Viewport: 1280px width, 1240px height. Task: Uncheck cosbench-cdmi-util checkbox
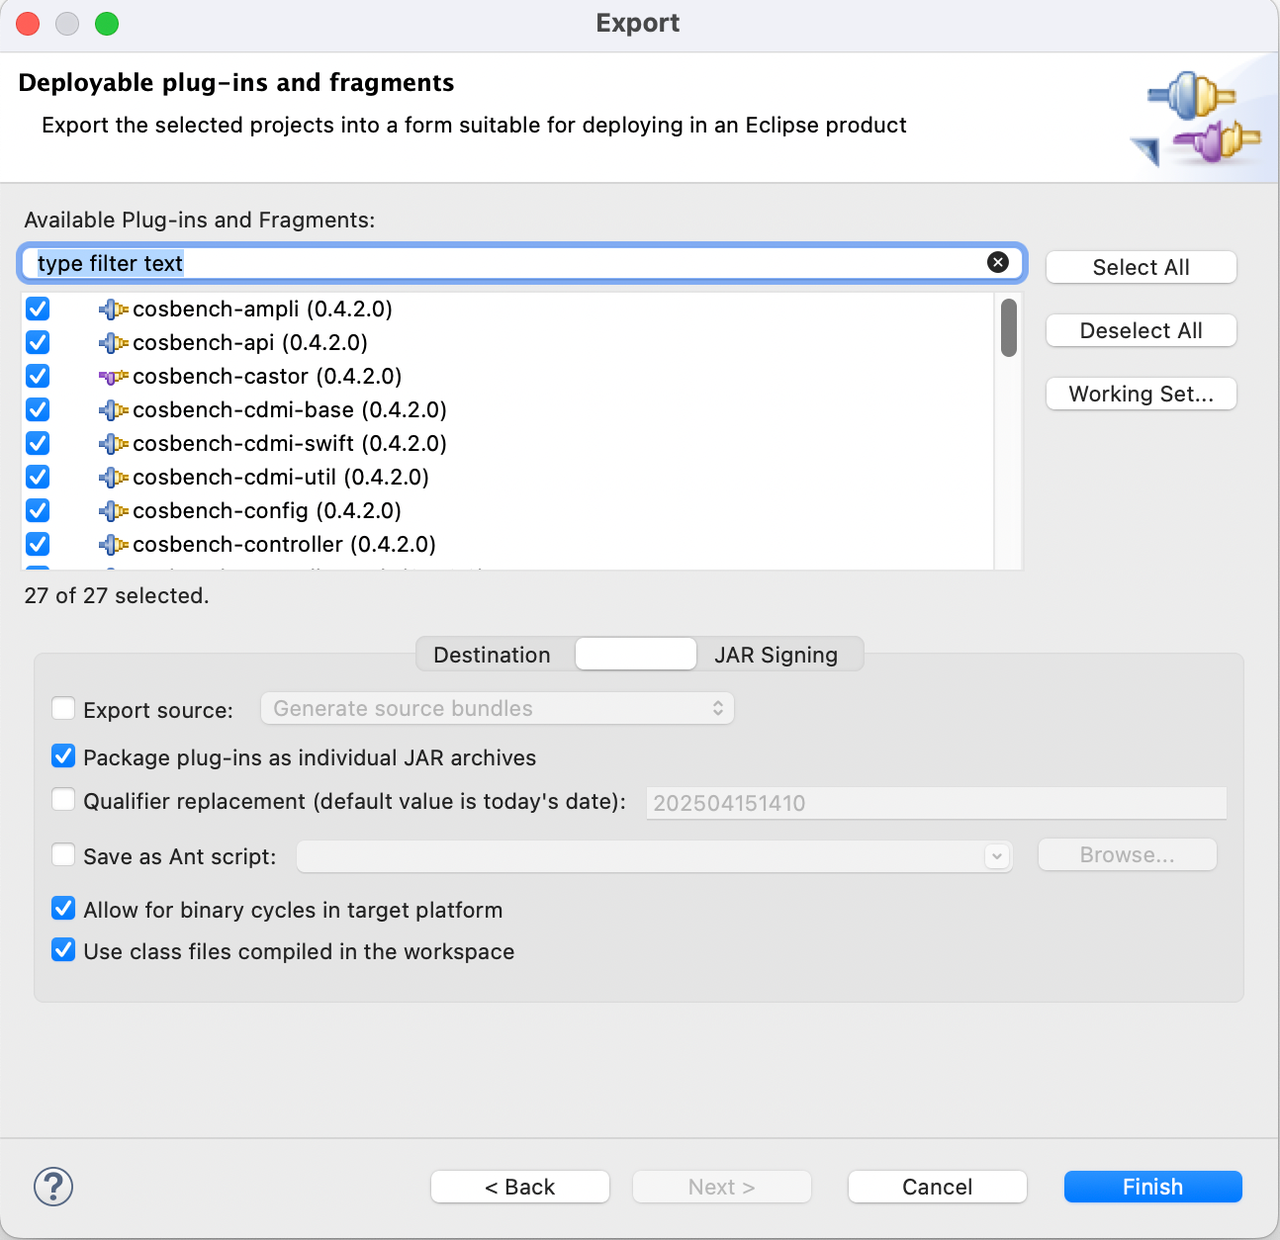(x=38, y=477)
